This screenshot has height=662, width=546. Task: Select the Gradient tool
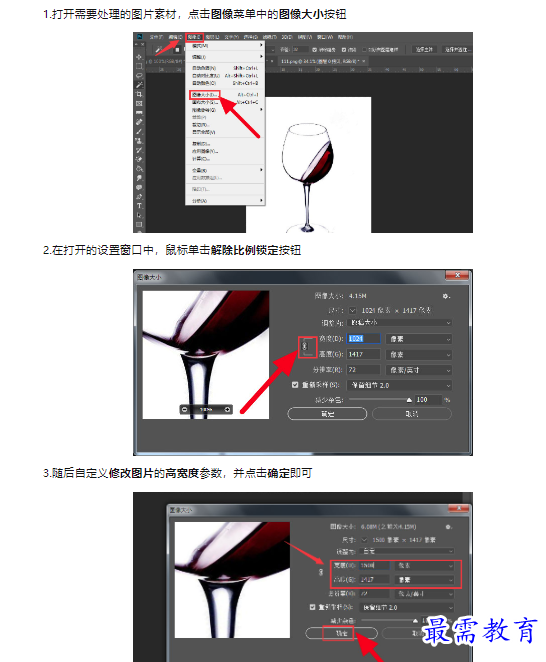click(x=139, y=168)
